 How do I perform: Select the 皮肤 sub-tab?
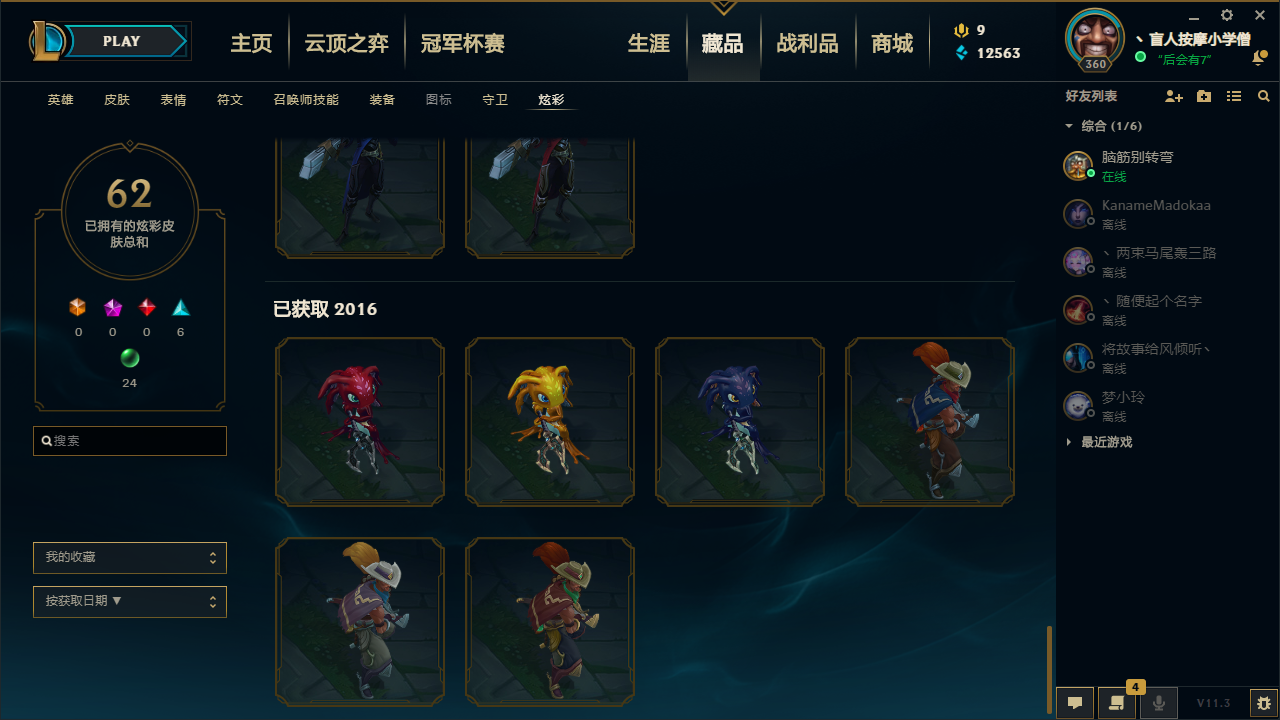pos(117,100)
